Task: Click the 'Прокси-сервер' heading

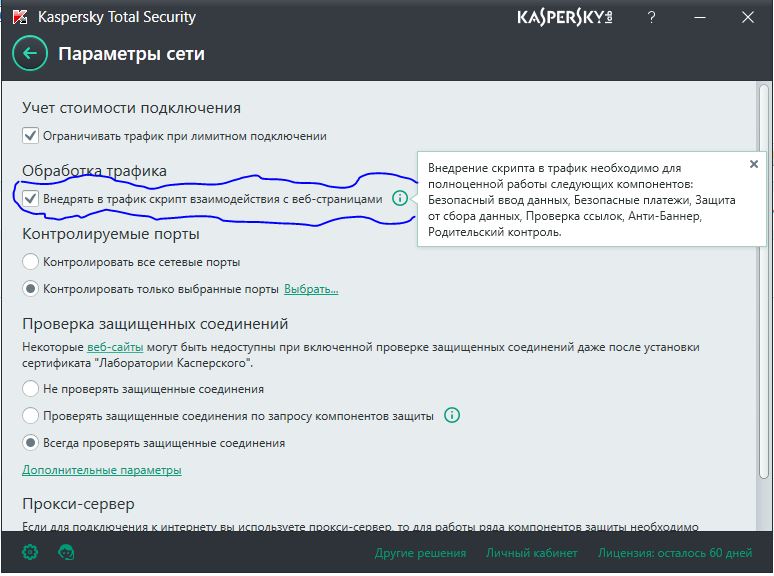Action: pyautogui.click(x=78, y=504)
